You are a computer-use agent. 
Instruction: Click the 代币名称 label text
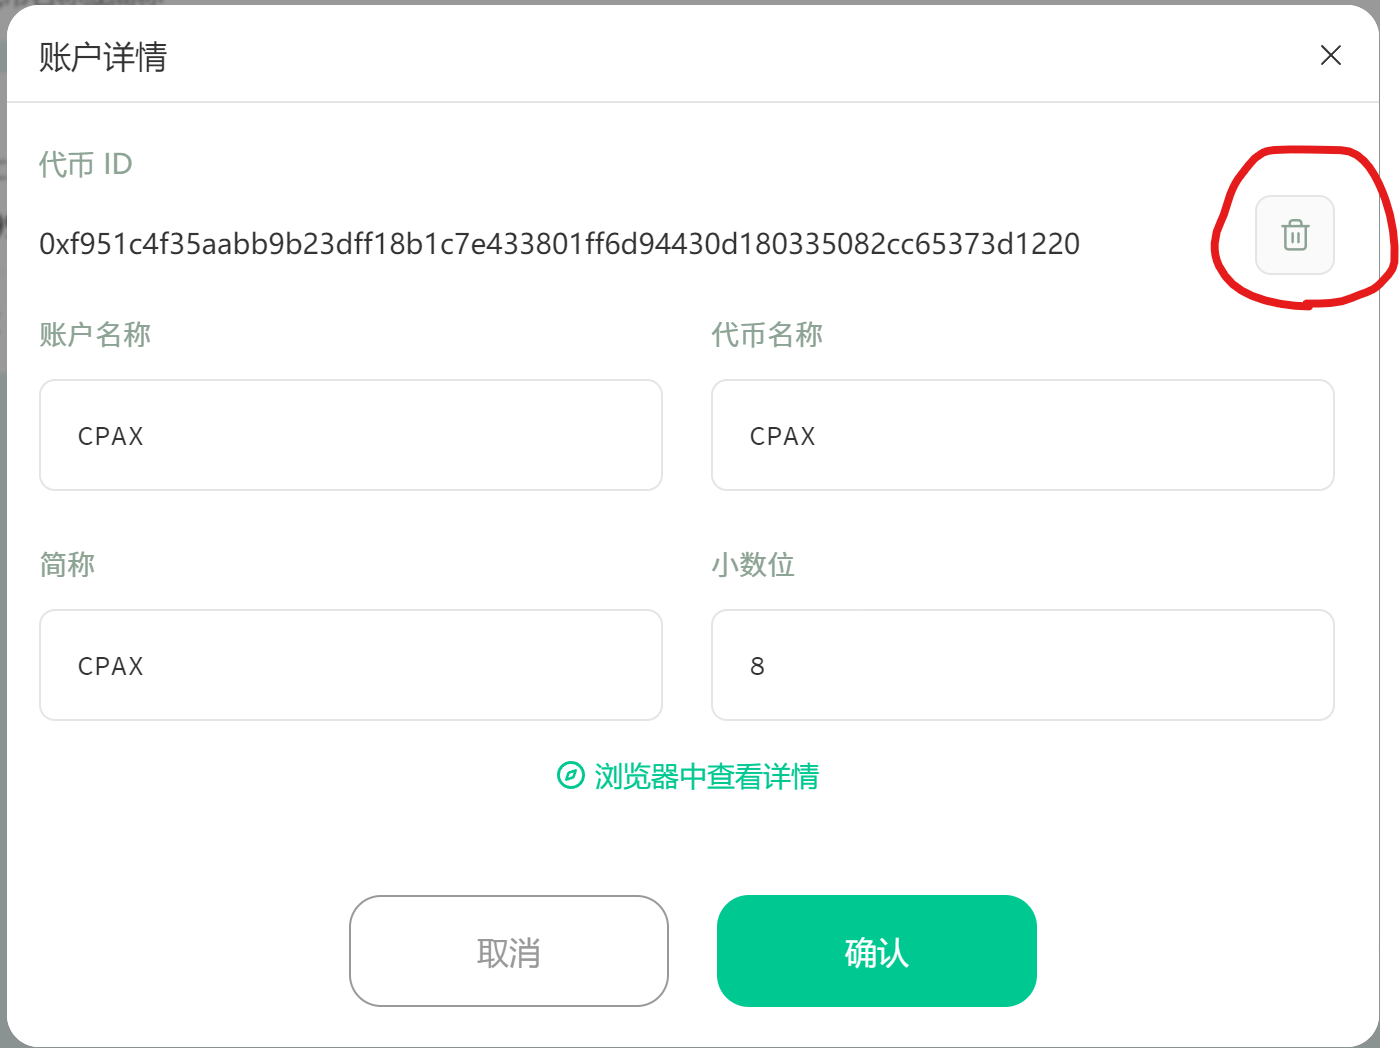767,335
